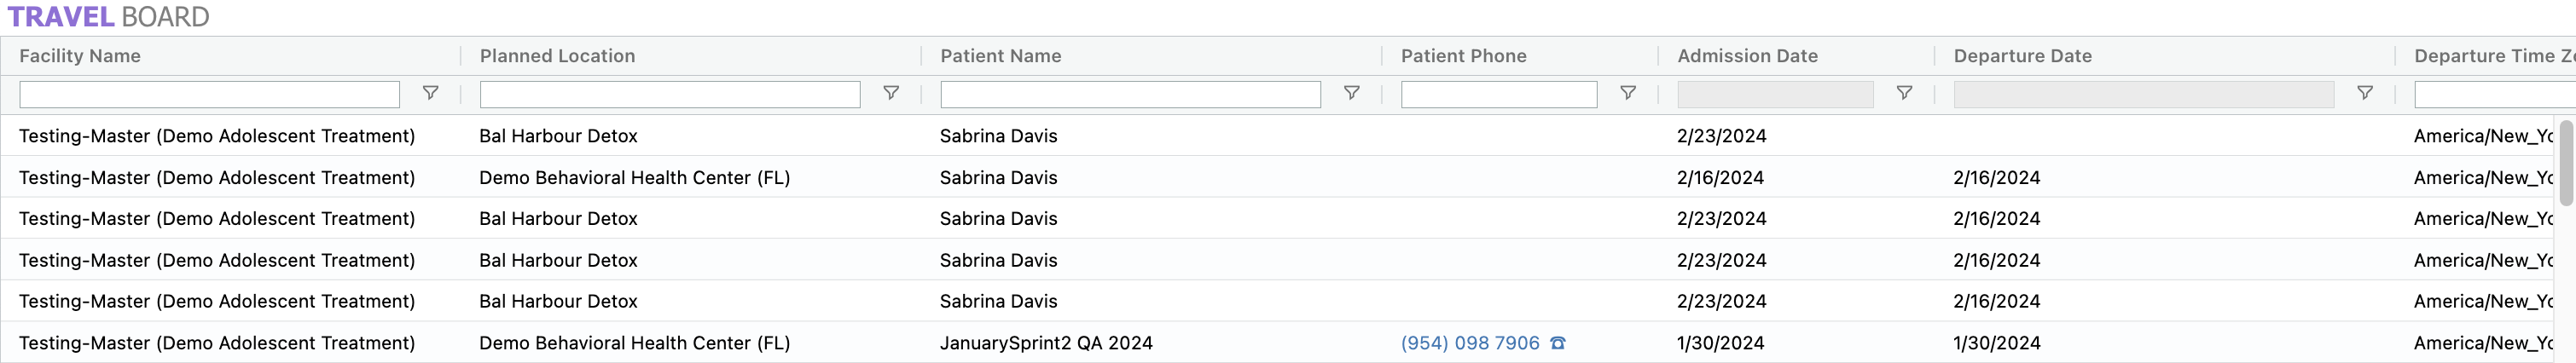Open the Patient Name filter icon
This screenshot has height=363, width=2576.
point(1351,93)
